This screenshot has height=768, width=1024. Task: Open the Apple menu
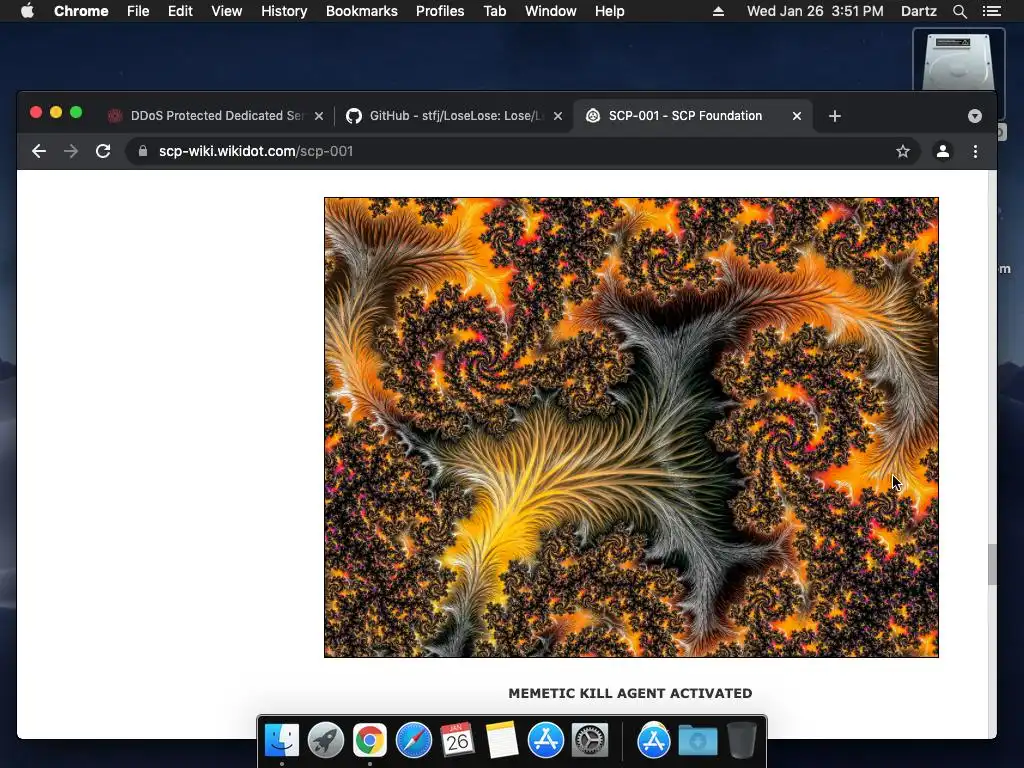[27, 11]
